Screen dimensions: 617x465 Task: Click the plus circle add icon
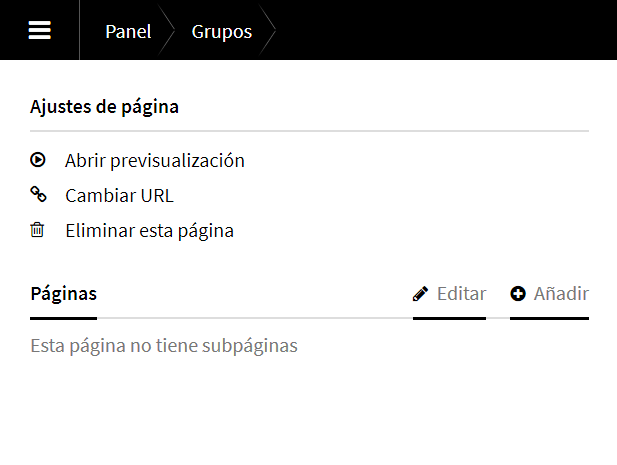pyautogui.click(x=518, y=294)
